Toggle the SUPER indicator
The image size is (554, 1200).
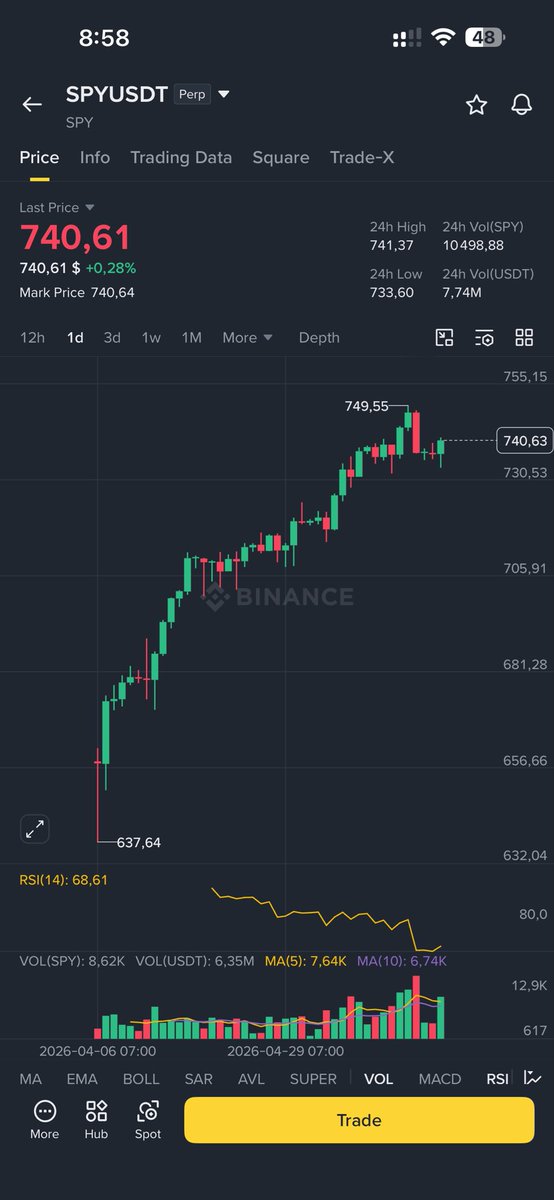[x=313, y=1079]
